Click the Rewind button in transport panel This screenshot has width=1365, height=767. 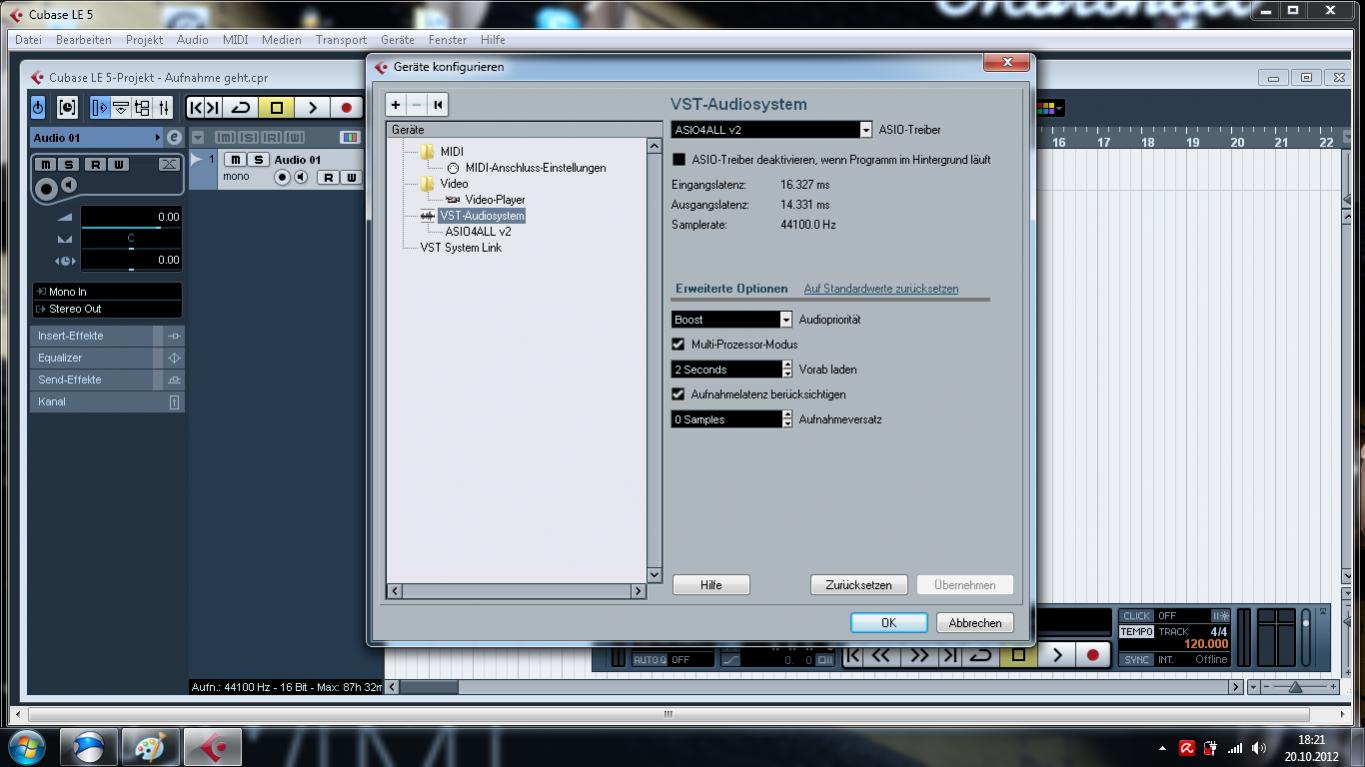(x=882, y=655)
